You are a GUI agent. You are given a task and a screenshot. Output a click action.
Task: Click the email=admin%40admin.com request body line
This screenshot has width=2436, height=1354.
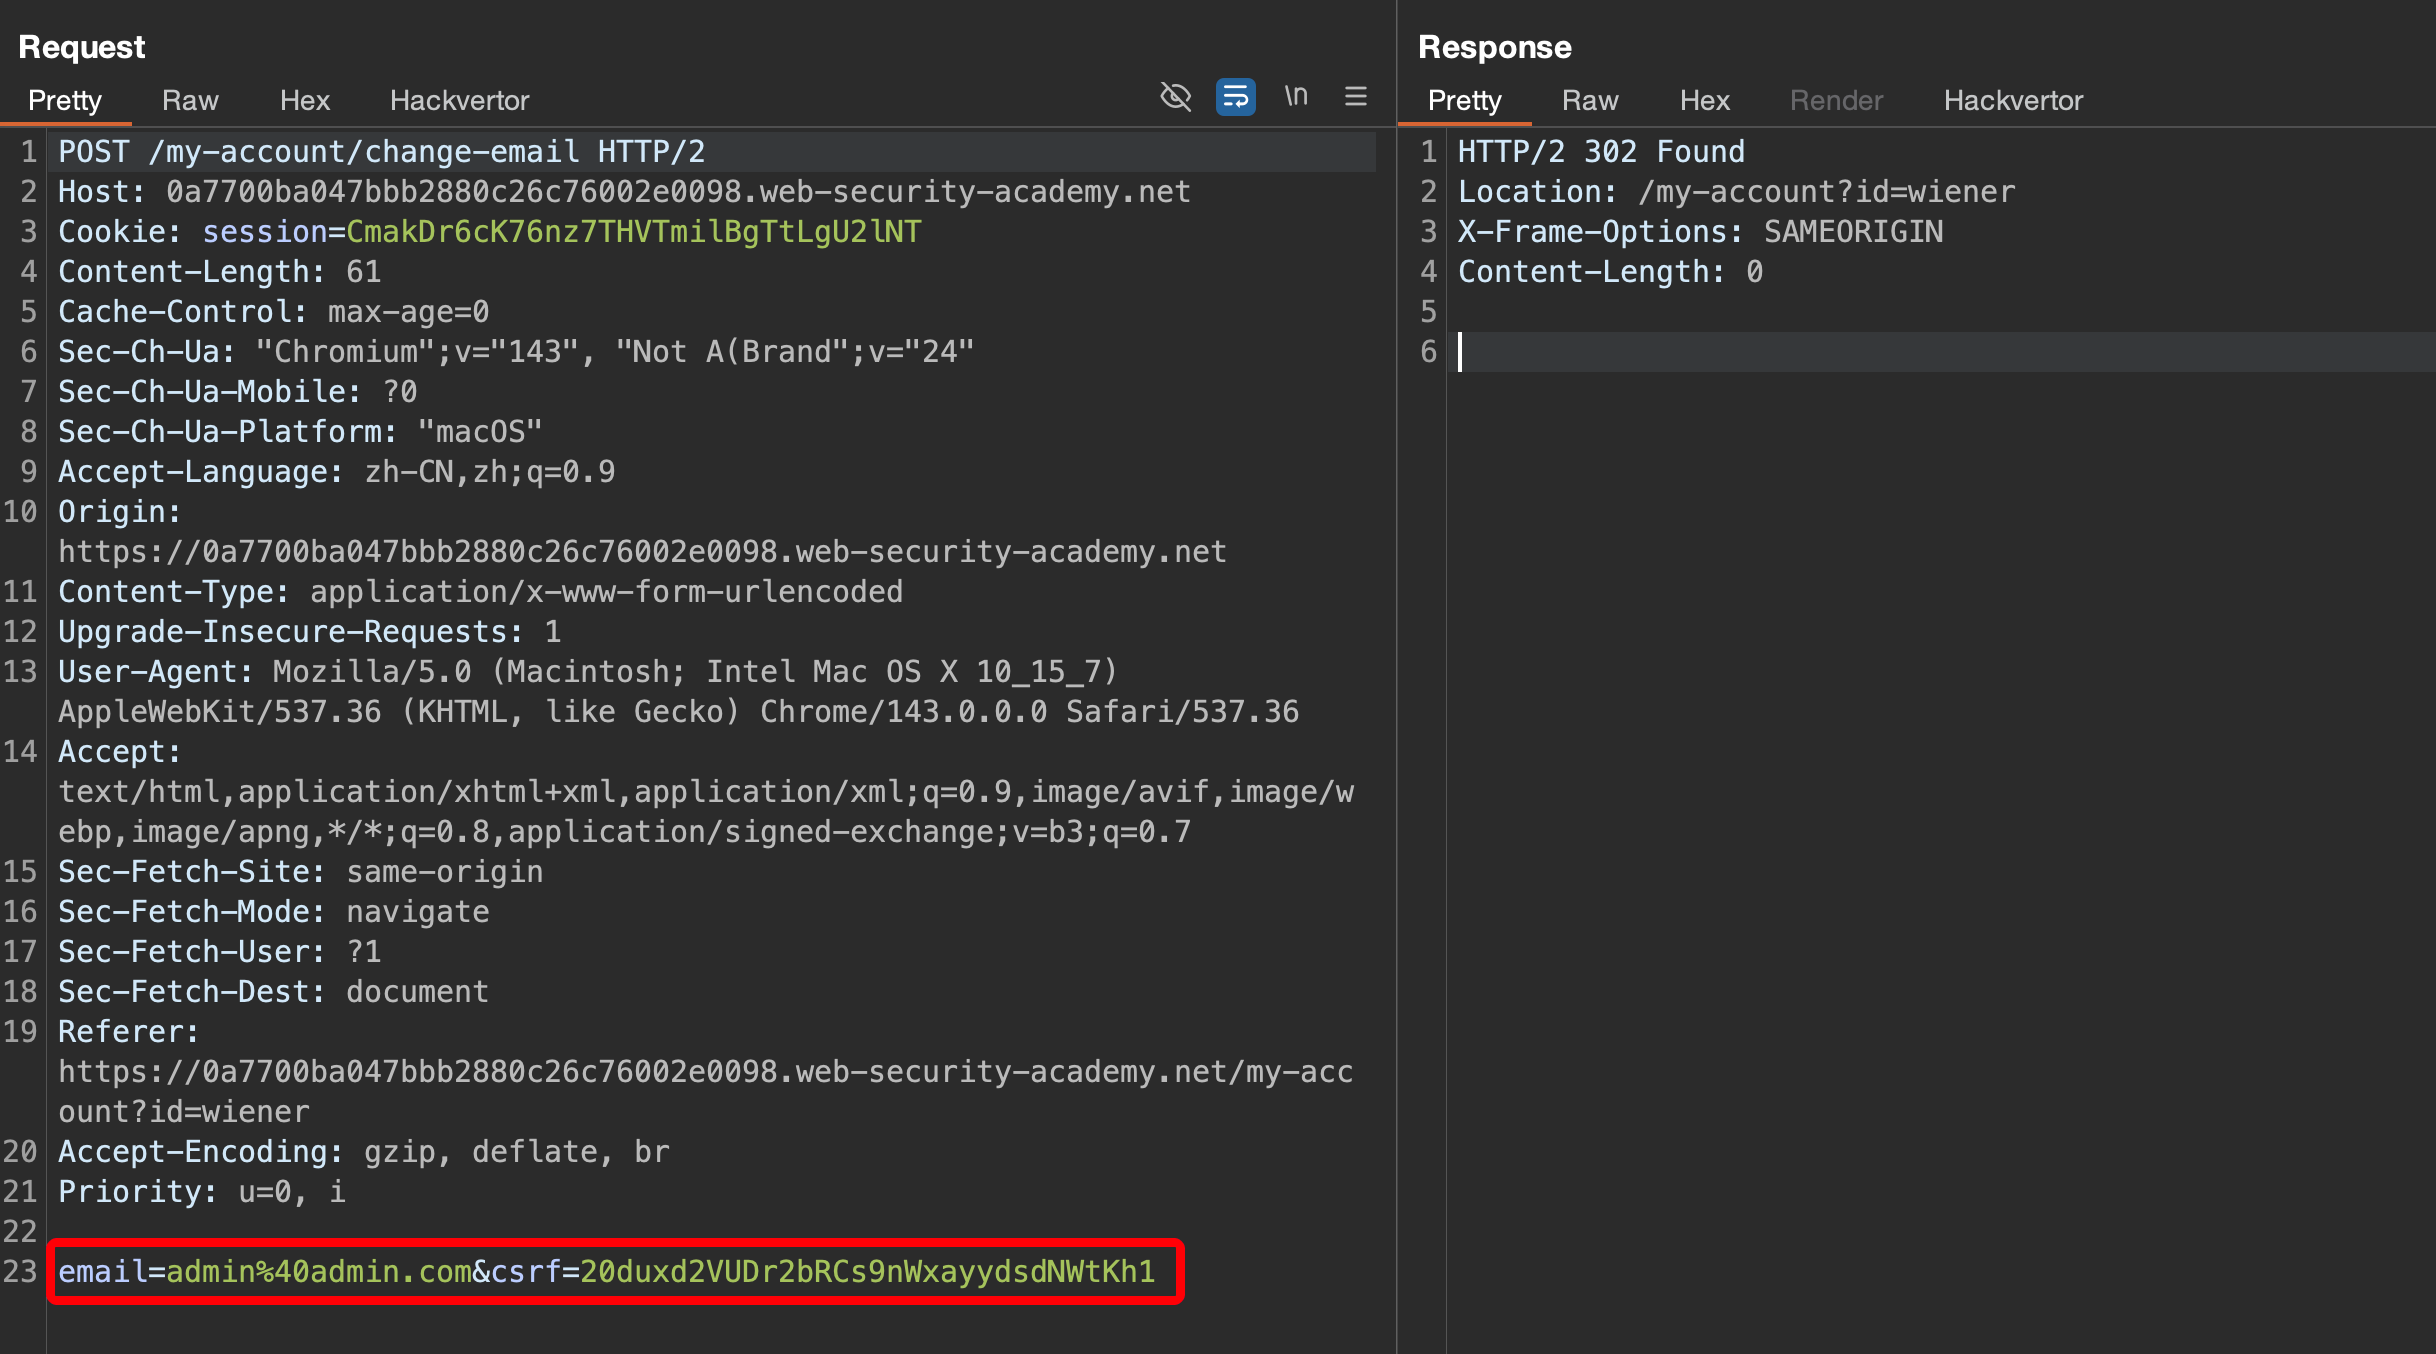point(606,1271)
